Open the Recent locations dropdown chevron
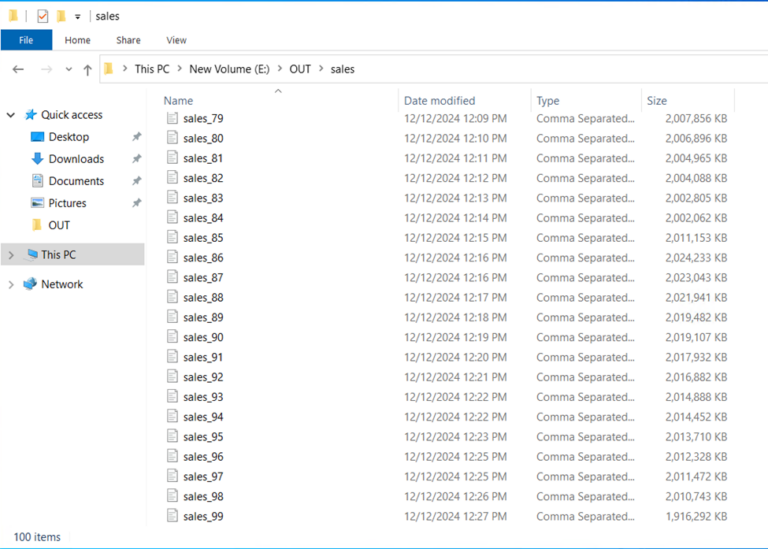This screenshot has height=549, width=768. pyautogui.click(x=68, y=70)
